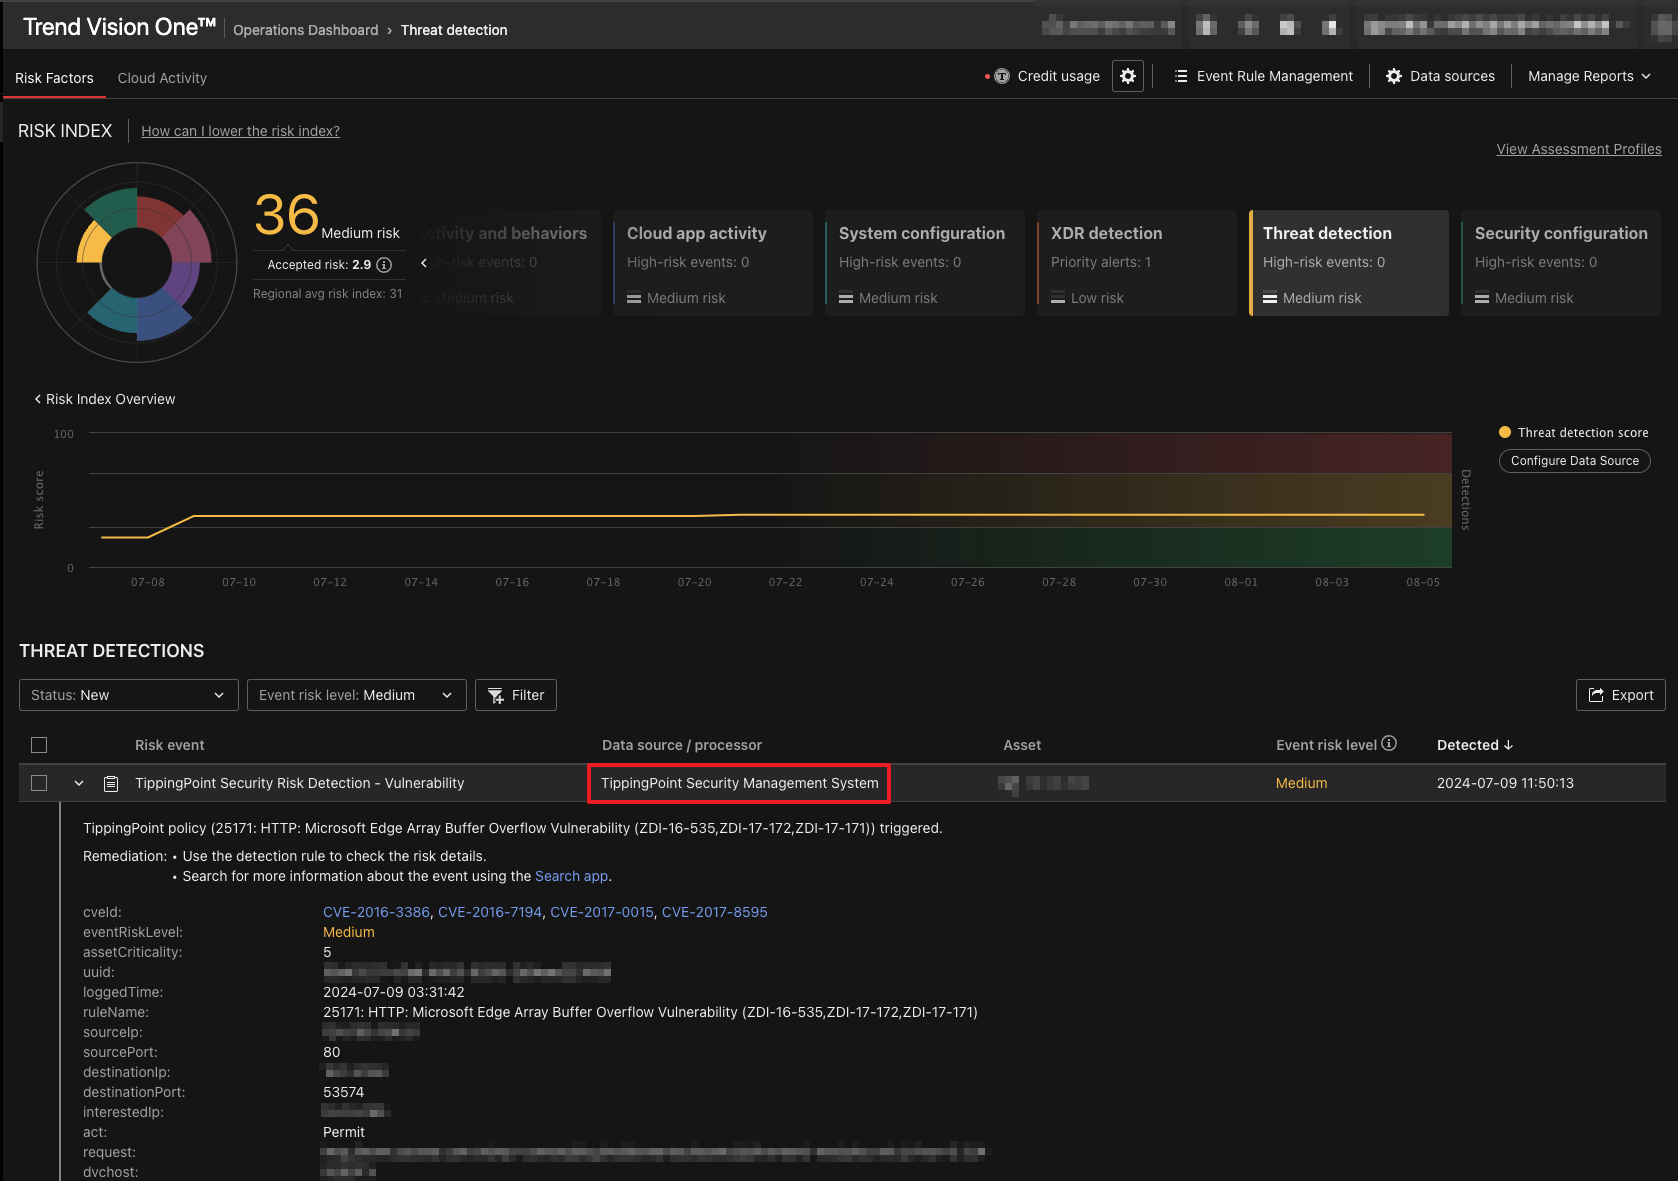Open CVE-2016-3386 link

point(376,912)
